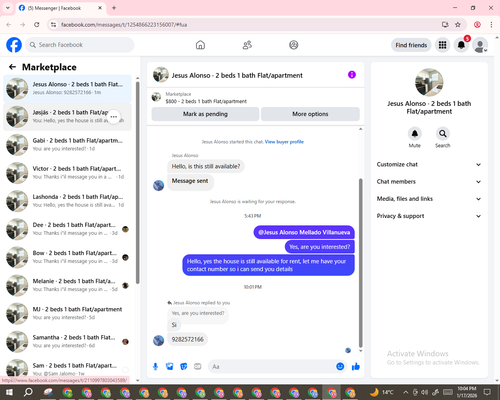
Task: Click Find friends button
Action: [x=411, y=45]
